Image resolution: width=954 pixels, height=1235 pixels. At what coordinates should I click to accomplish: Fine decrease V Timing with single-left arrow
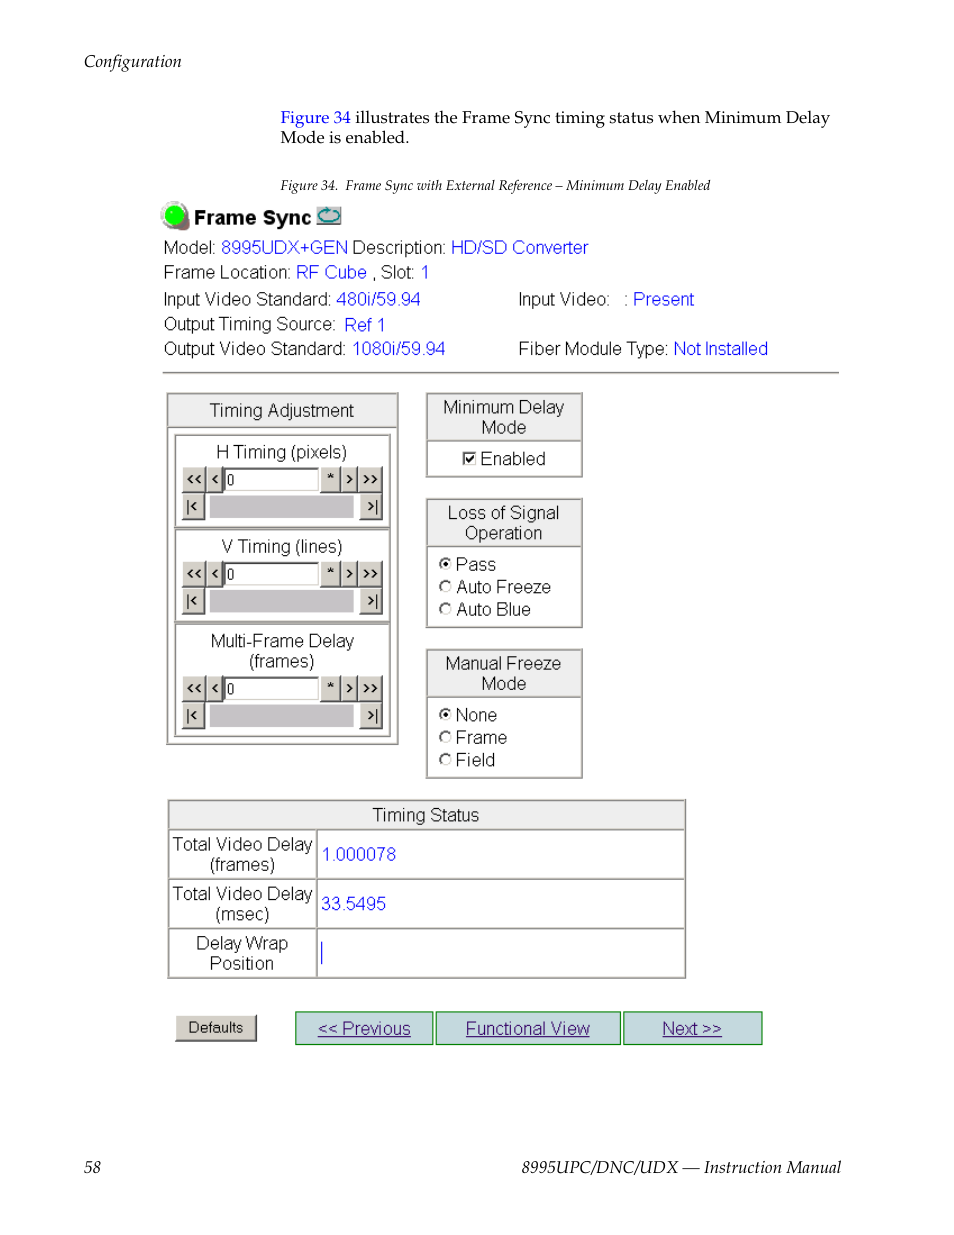(214, 574)
